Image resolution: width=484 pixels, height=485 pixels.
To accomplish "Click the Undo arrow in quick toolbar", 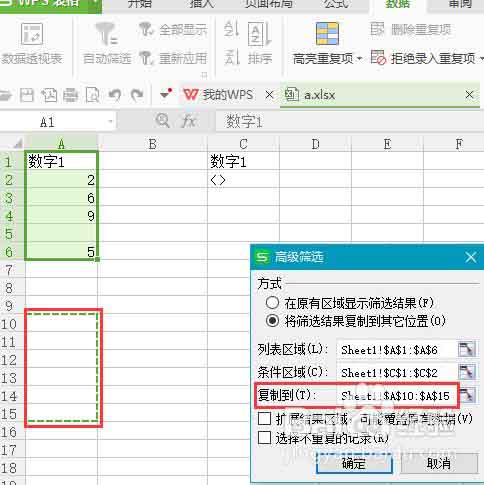I will point(115,95).
